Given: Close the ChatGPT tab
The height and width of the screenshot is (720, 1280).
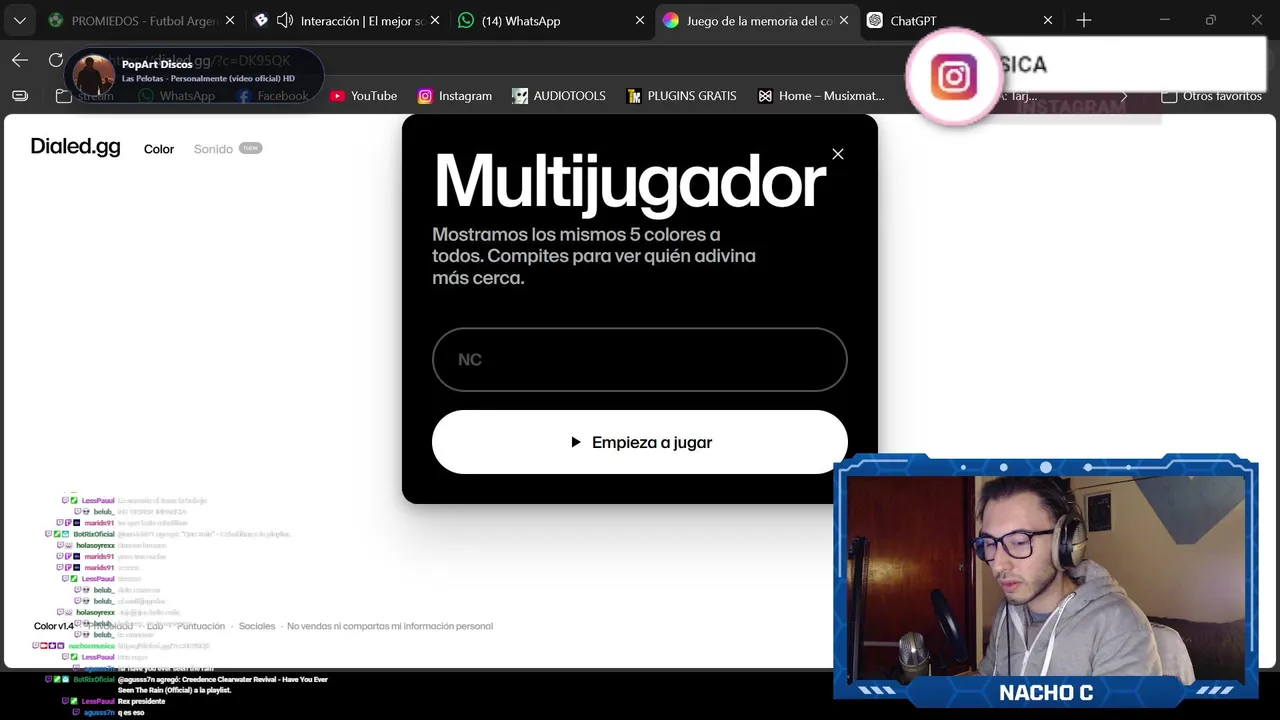Looking at the screenshot, I should (x=1048, y=20).
